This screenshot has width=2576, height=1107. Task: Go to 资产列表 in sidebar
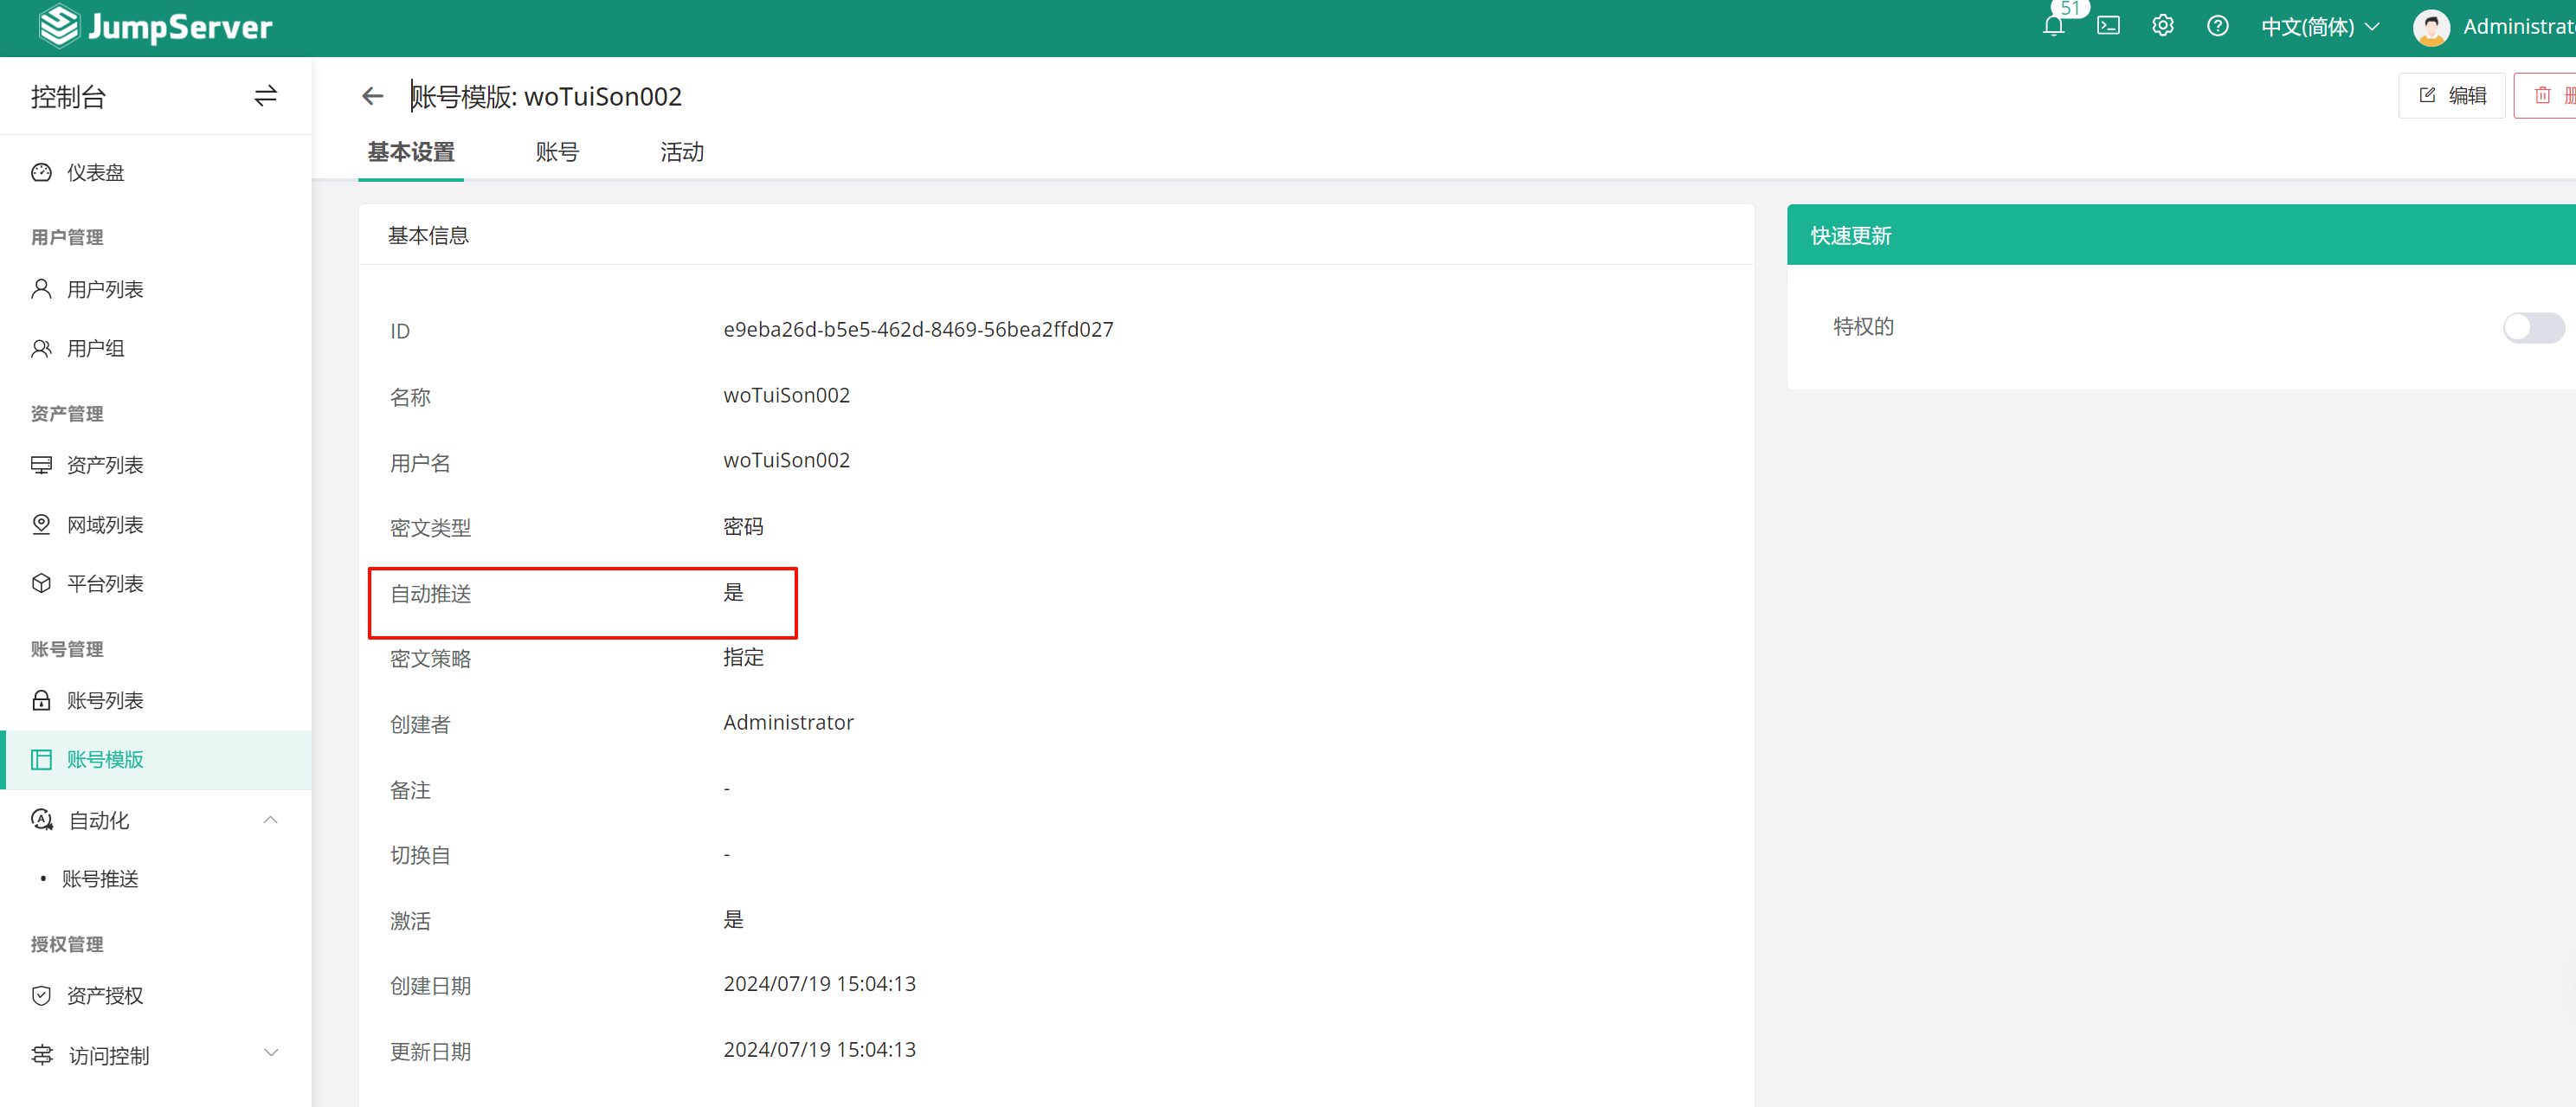click(x=105, y=465)
